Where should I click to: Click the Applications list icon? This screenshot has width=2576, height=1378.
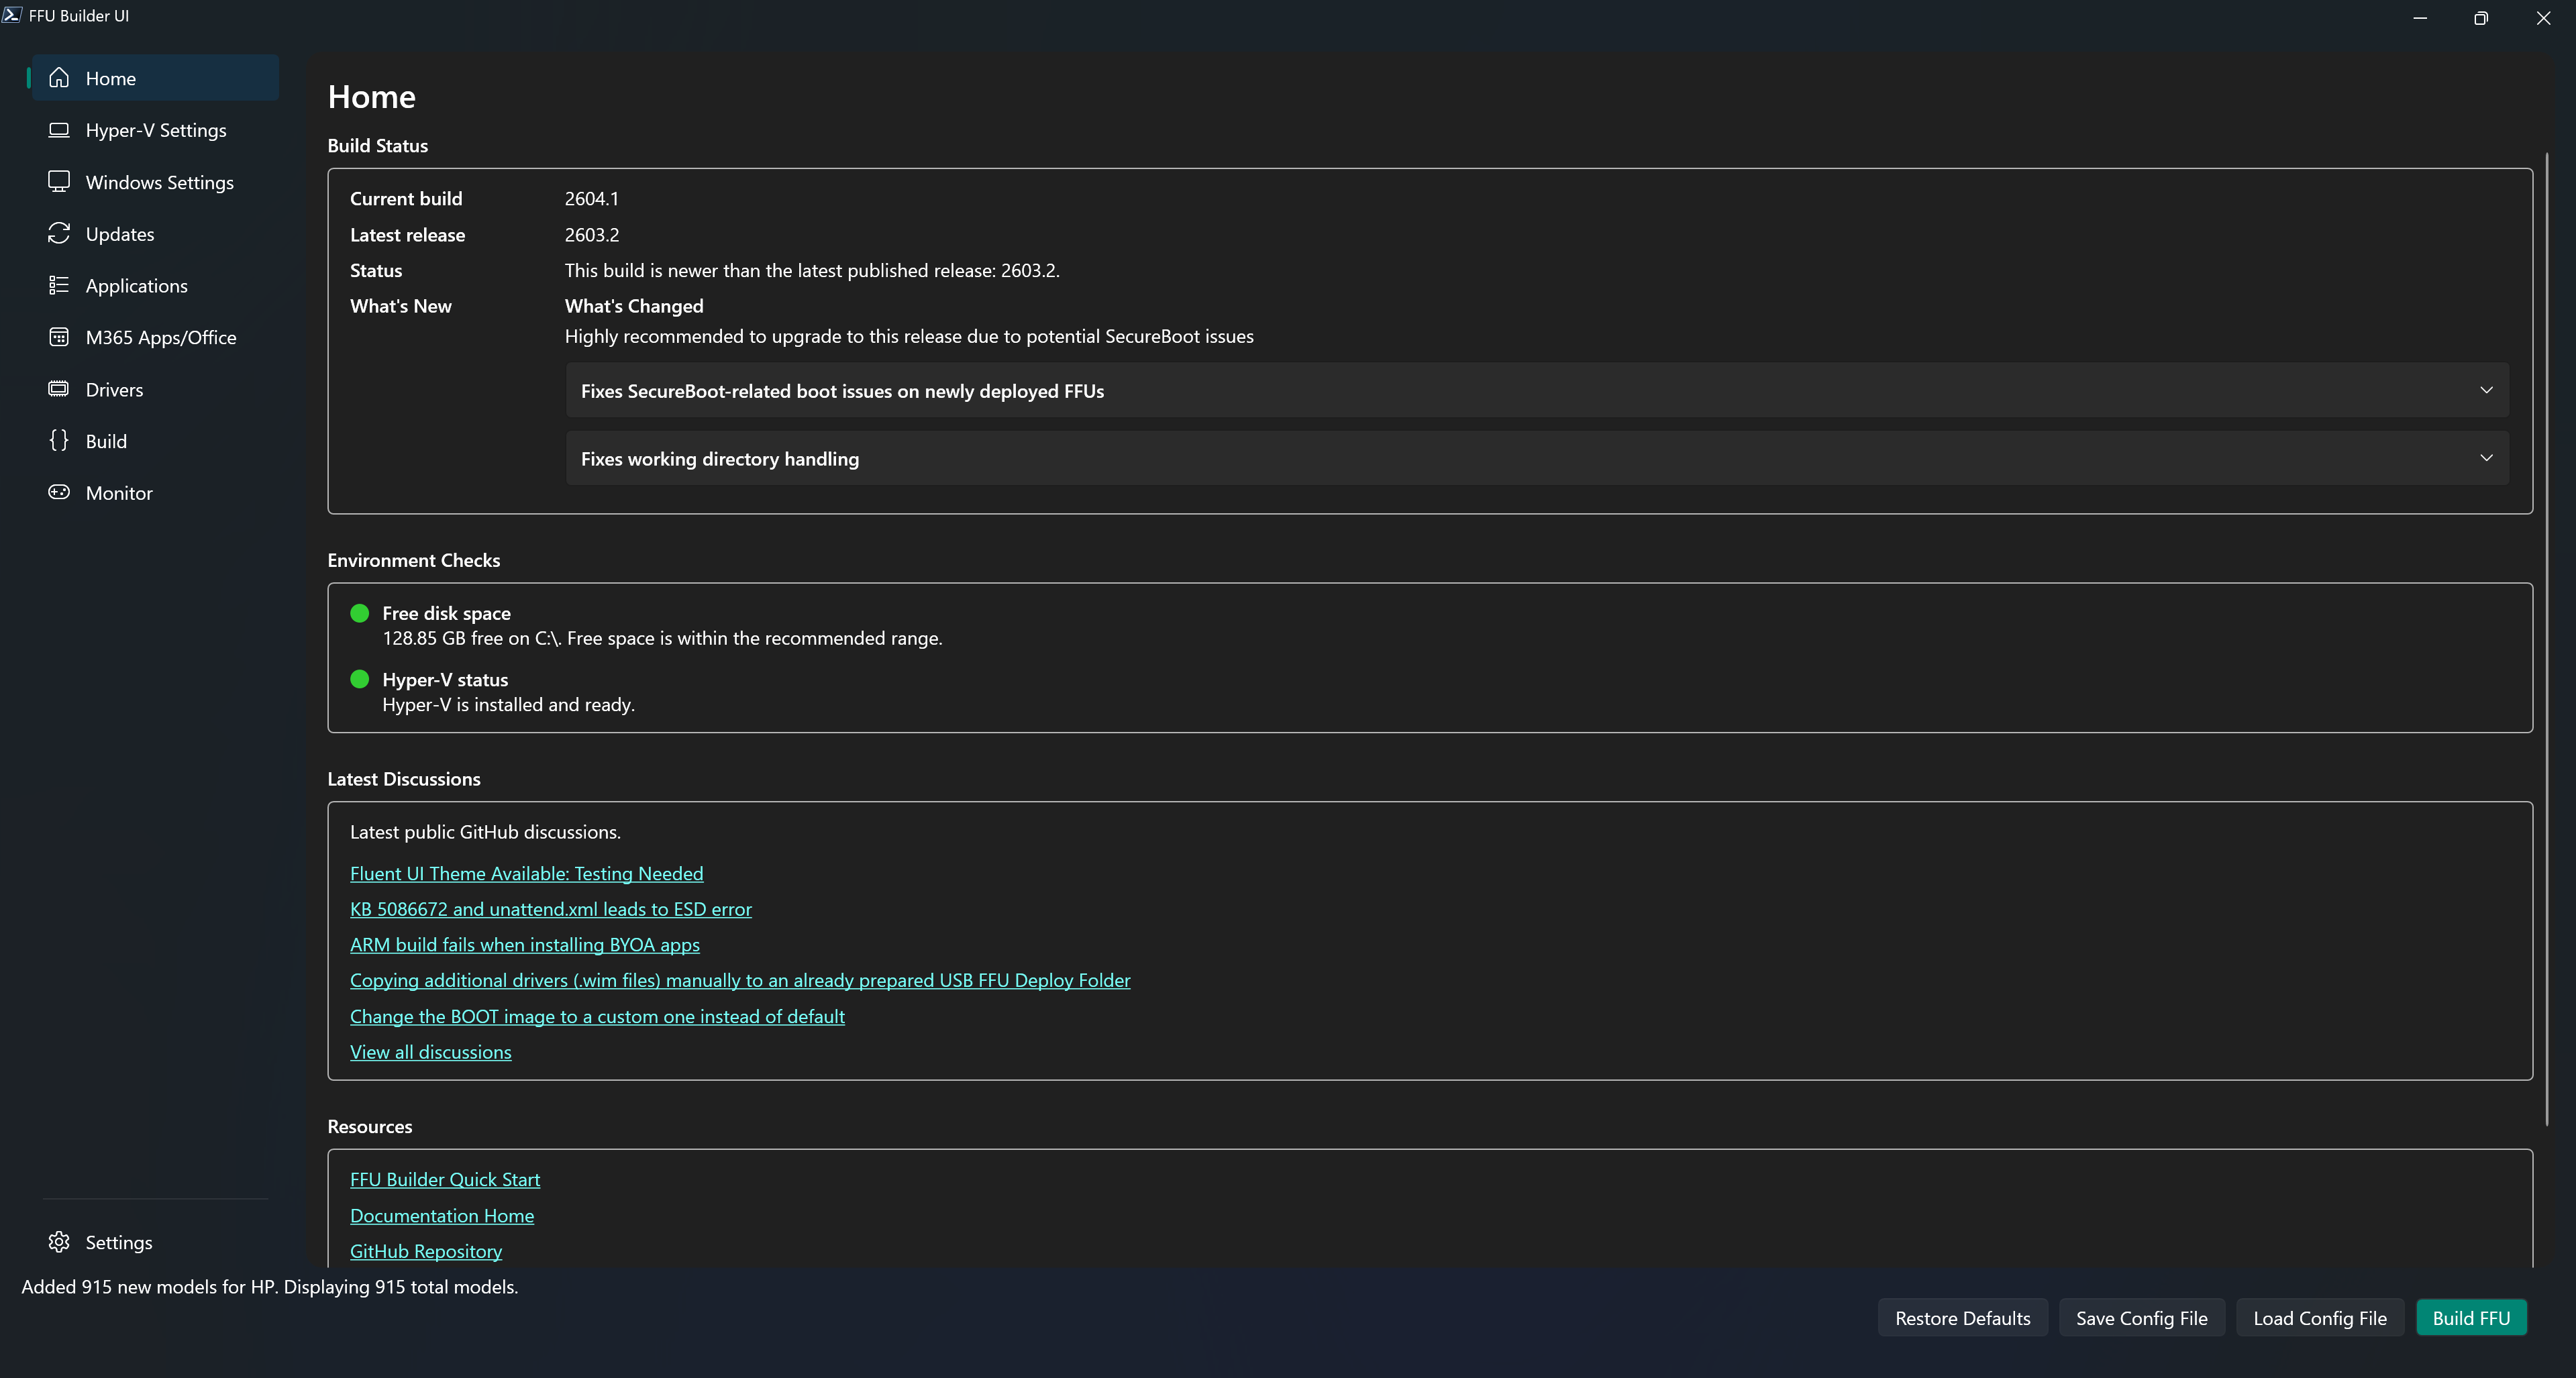[59, 286]
